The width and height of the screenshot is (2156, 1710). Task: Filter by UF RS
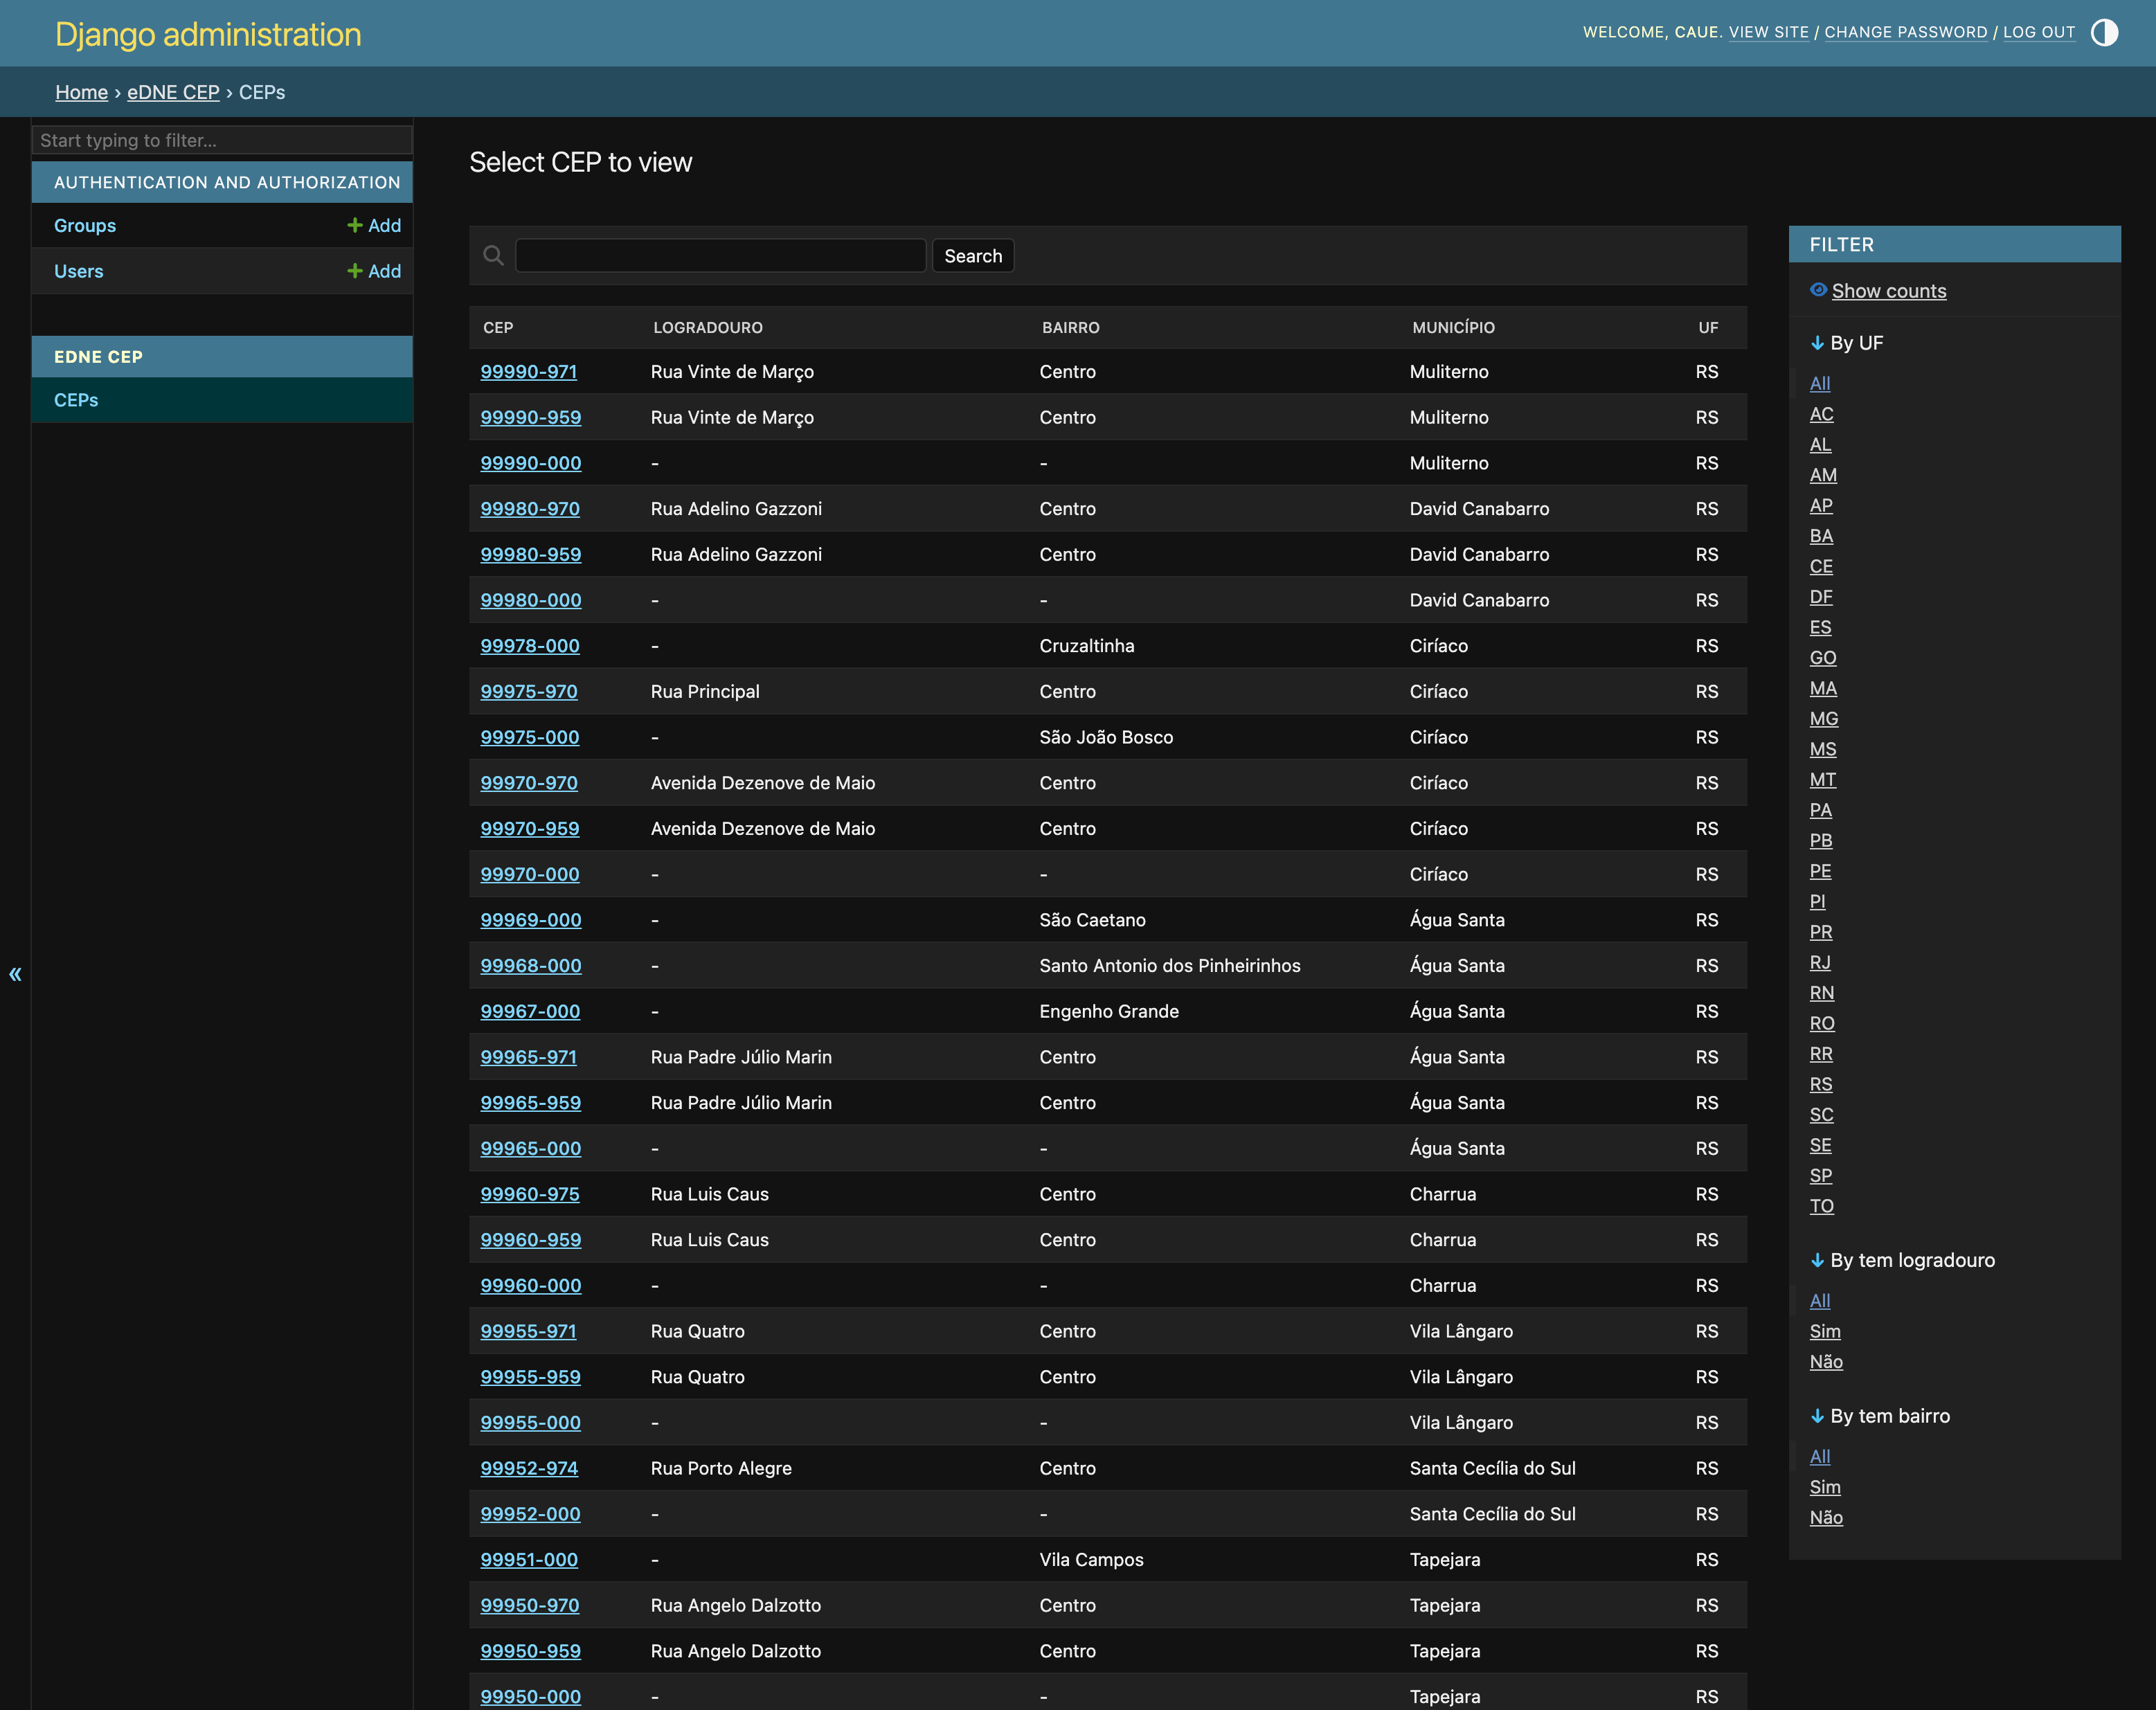pyautogui.click(x=1820, y=1085)
